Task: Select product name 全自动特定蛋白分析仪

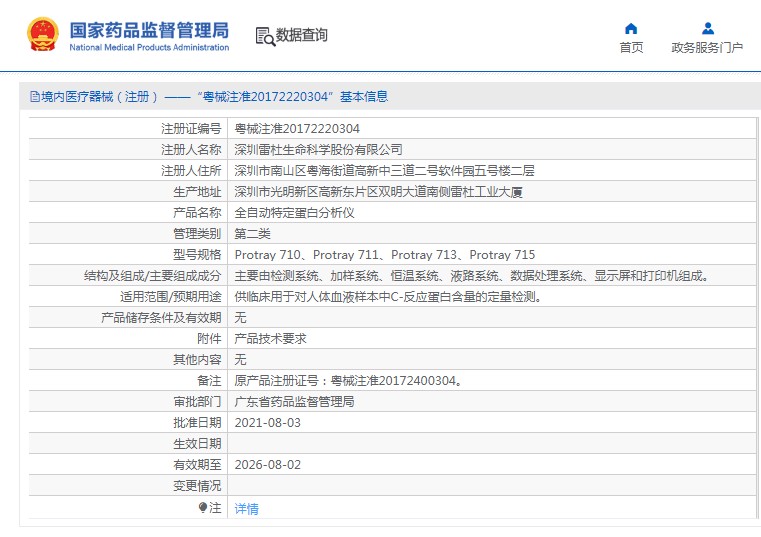Action: tap(295, 213)
